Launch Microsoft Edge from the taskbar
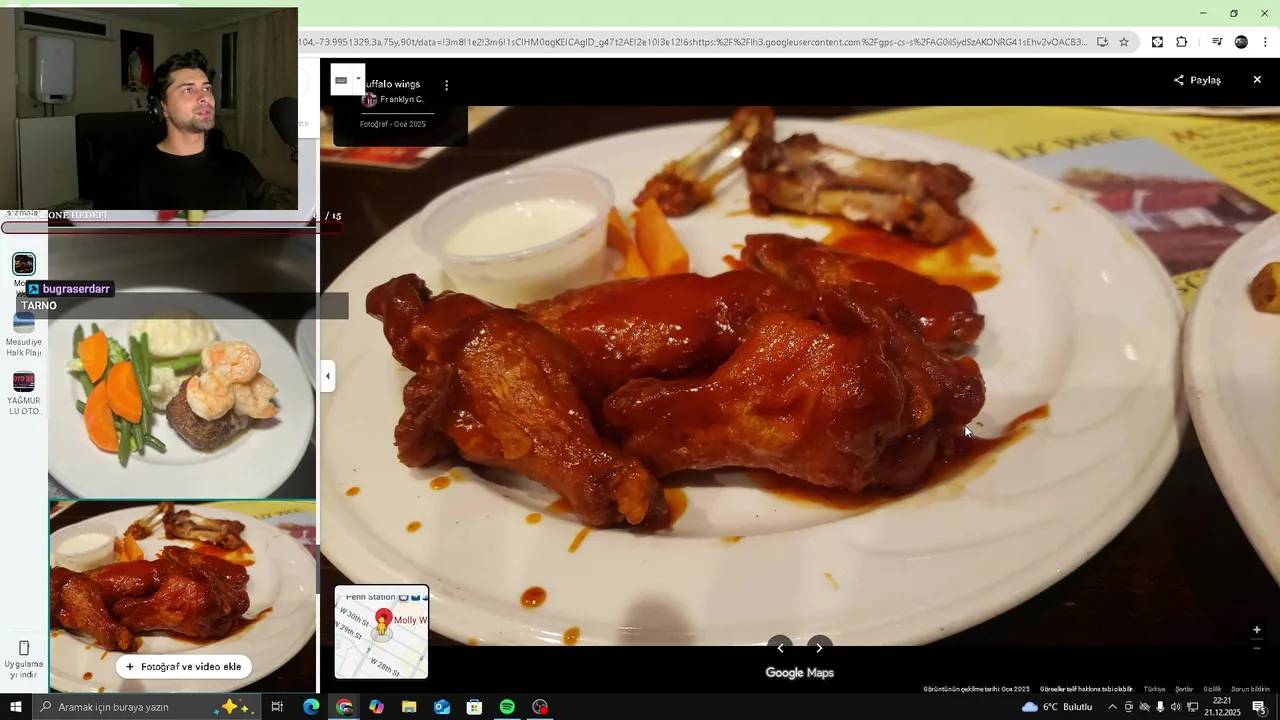This screenshot has height=720, width=1280. click(311, 707)
